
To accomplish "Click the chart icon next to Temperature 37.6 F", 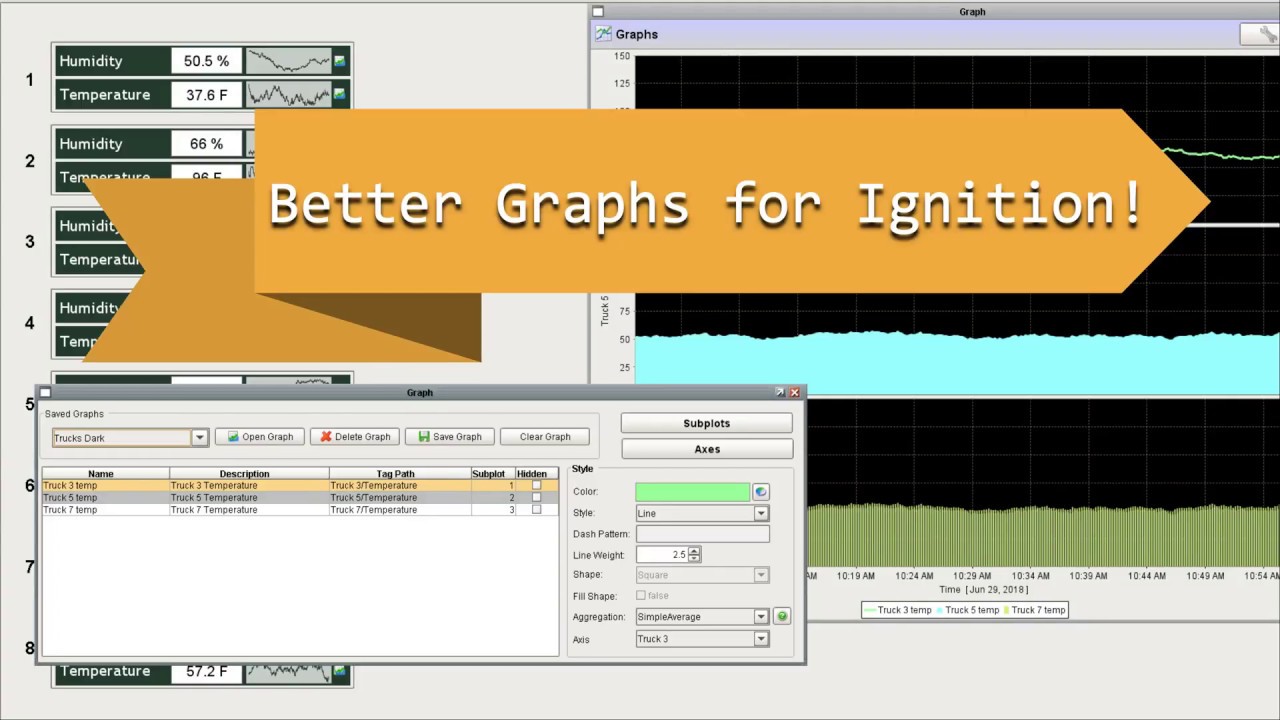I will pyautogui.click(x=340, y=95).
